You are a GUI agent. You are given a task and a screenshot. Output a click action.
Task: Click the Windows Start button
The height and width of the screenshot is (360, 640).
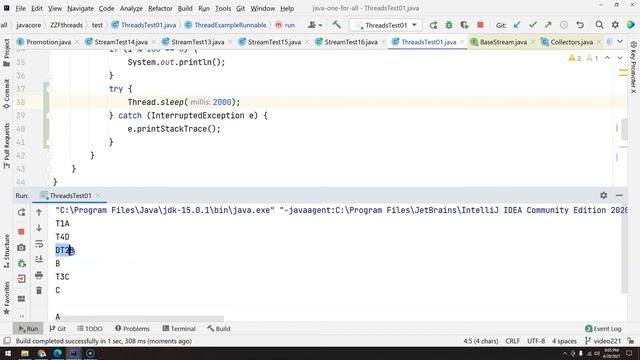pos(8,353)
